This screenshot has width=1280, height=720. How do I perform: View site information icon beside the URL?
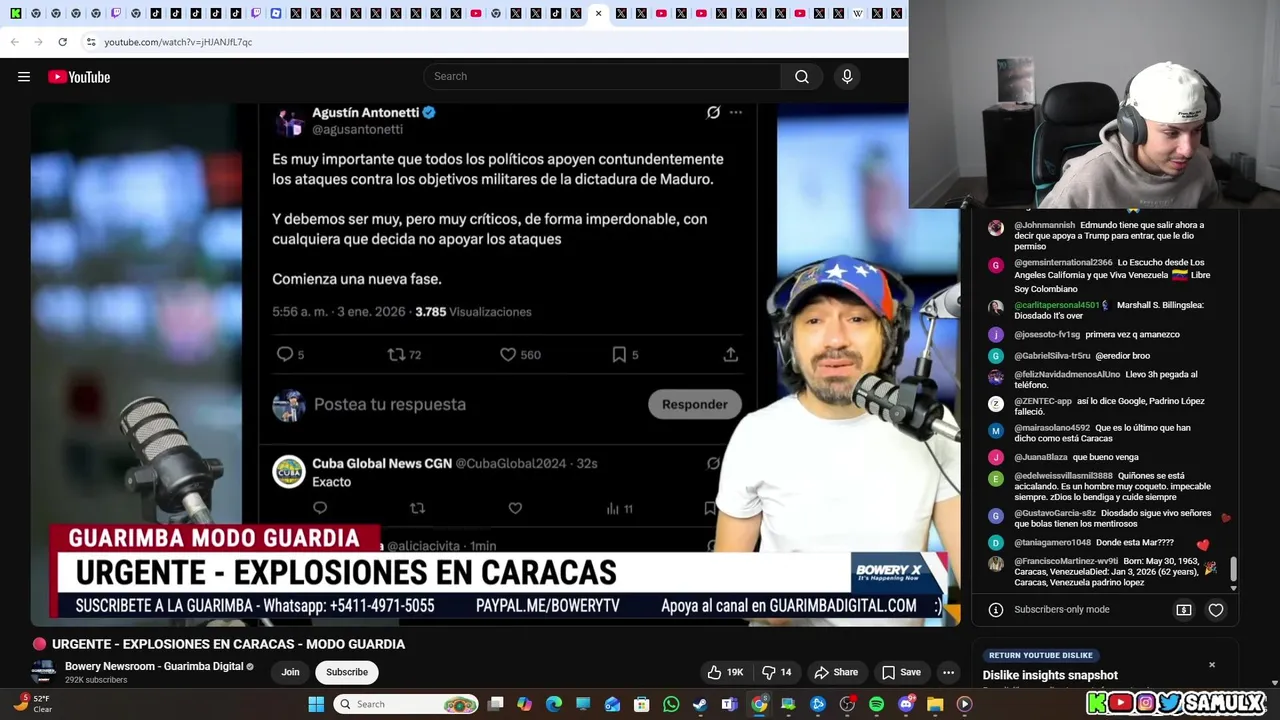pos(91,42)
